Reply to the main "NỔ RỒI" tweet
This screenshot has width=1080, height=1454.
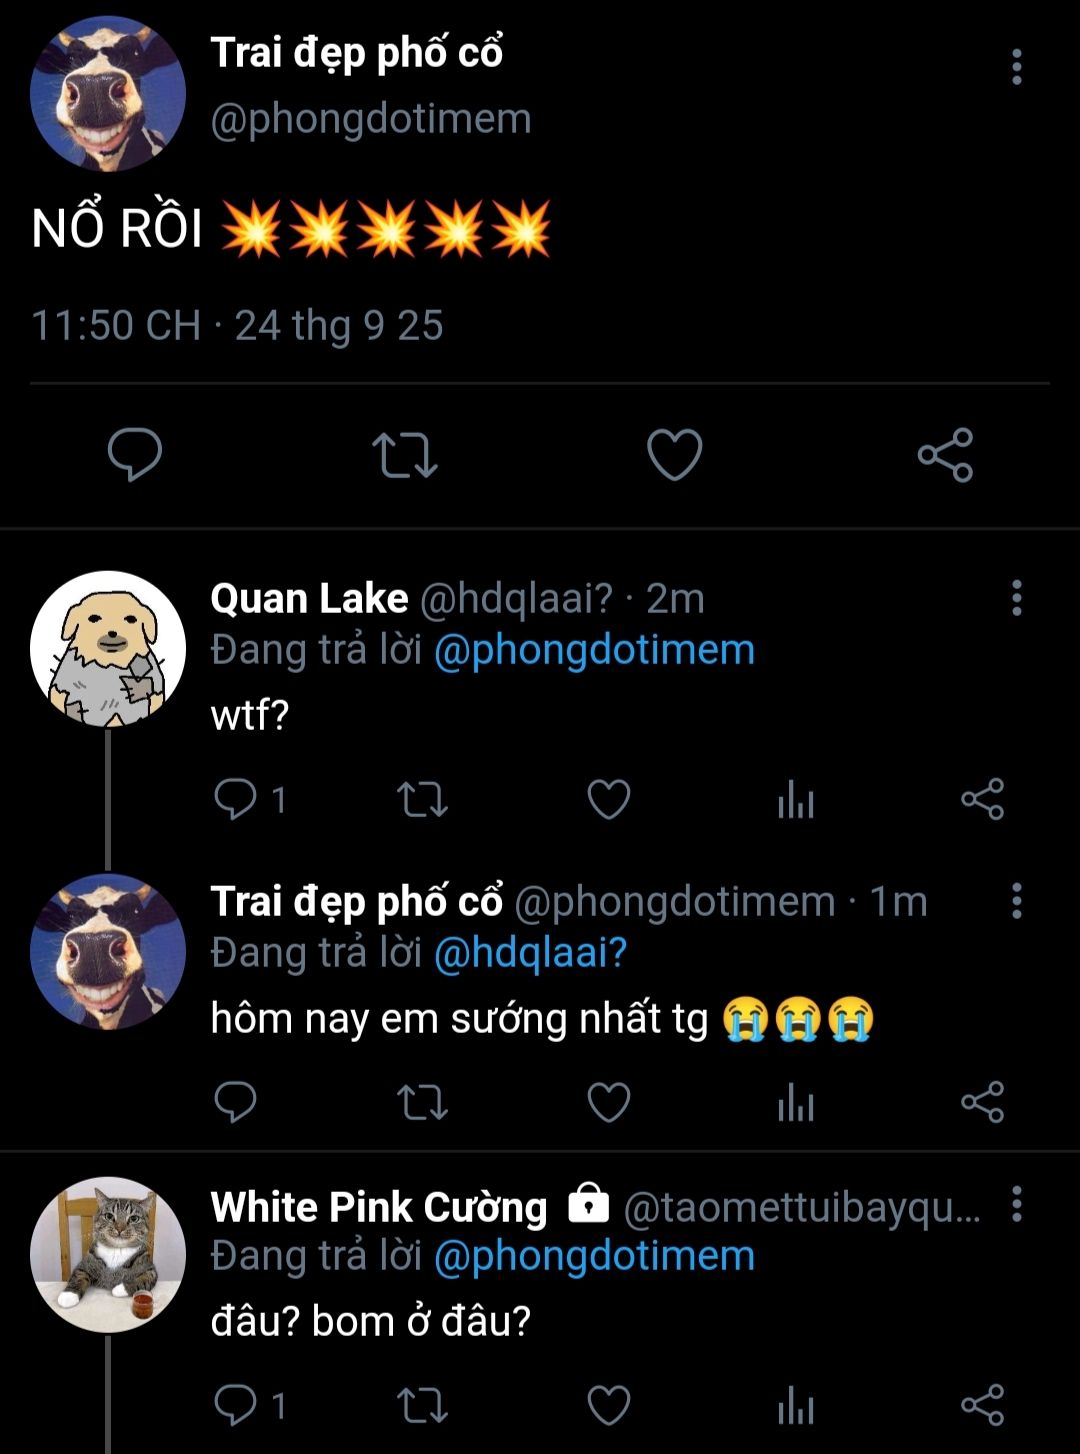[x=135, y=455]
